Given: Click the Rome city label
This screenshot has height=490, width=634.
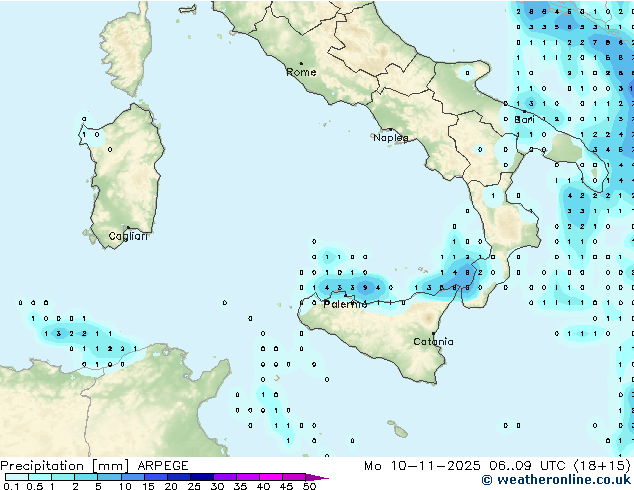Looking at the screenshot, I should point(301,73).
